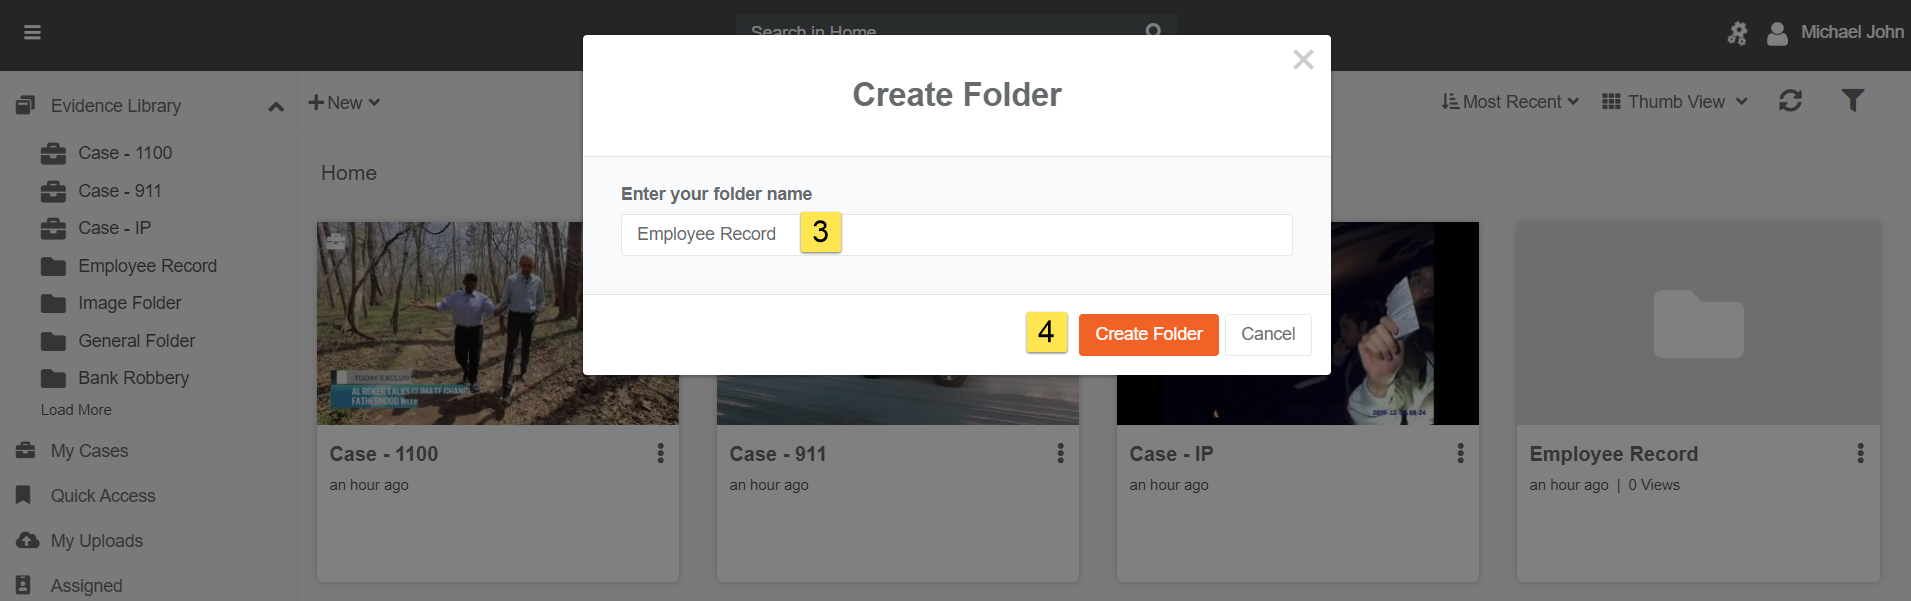
Task: Click the refresh icon in toolbar
Action: (x=1790, y=101)
